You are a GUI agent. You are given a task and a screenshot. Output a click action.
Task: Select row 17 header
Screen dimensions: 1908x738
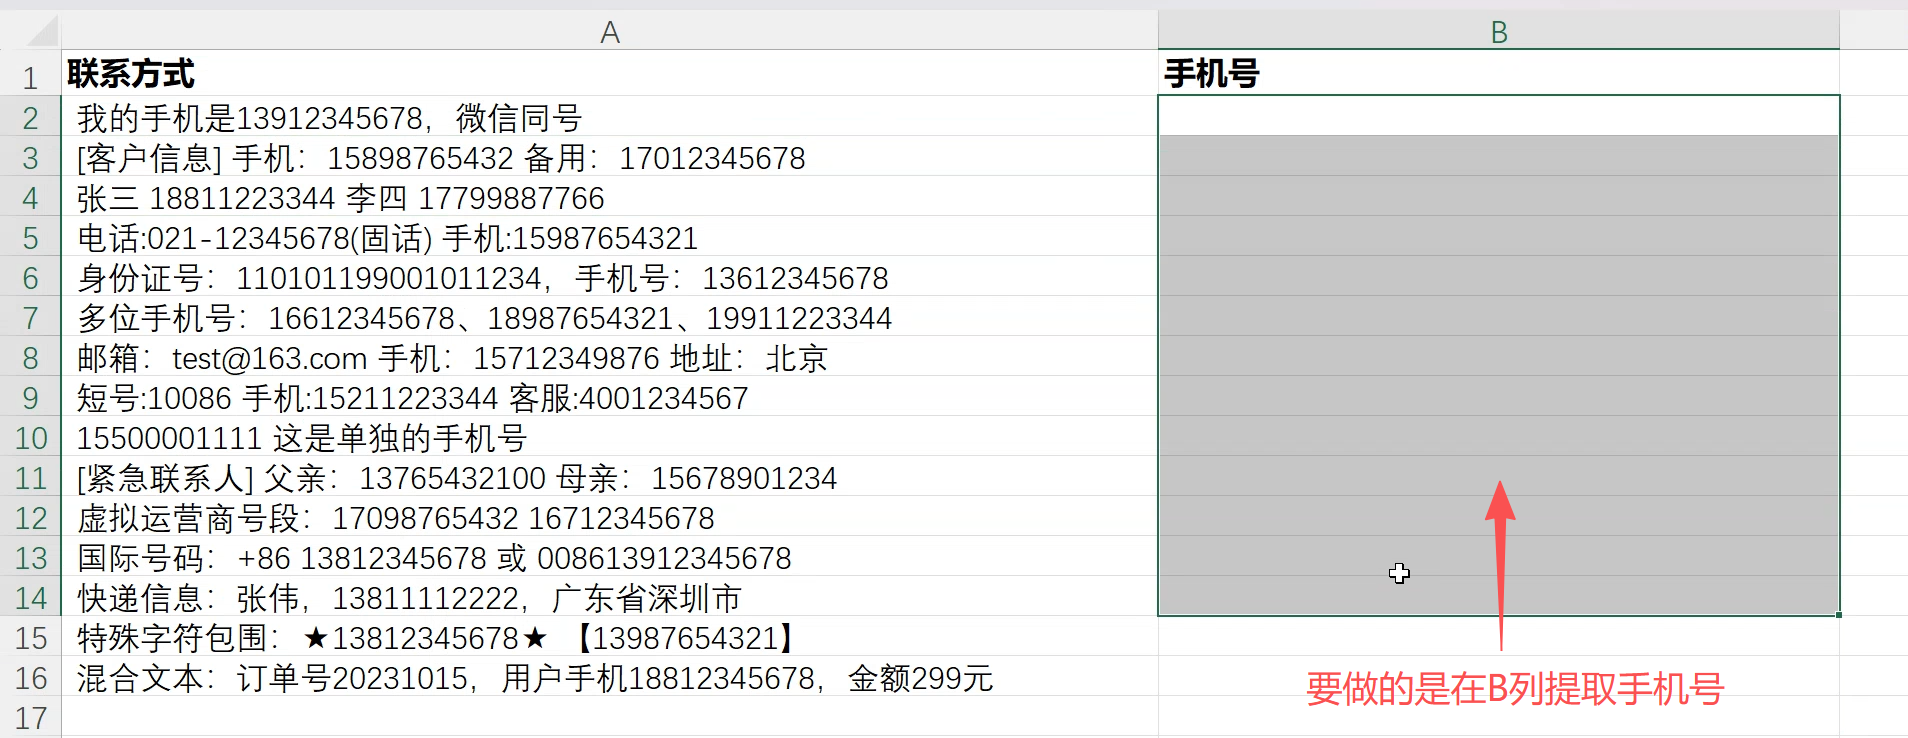coord(30,718)
